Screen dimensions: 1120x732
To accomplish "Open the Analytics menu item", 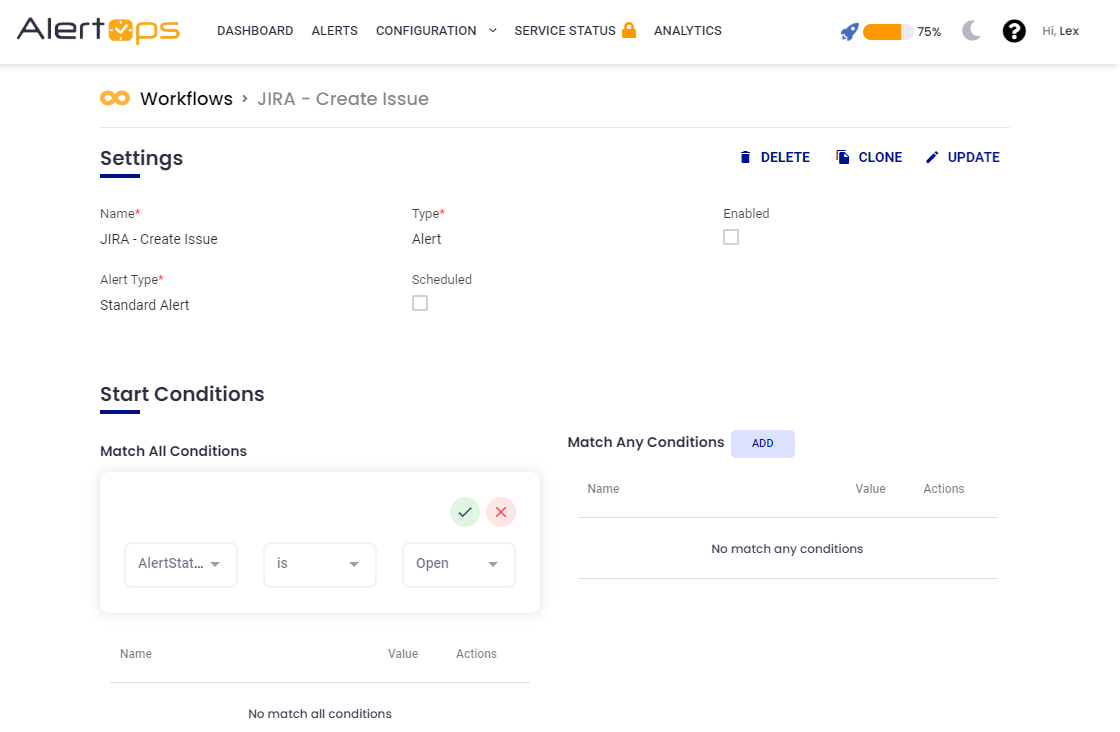I will 687,31.
